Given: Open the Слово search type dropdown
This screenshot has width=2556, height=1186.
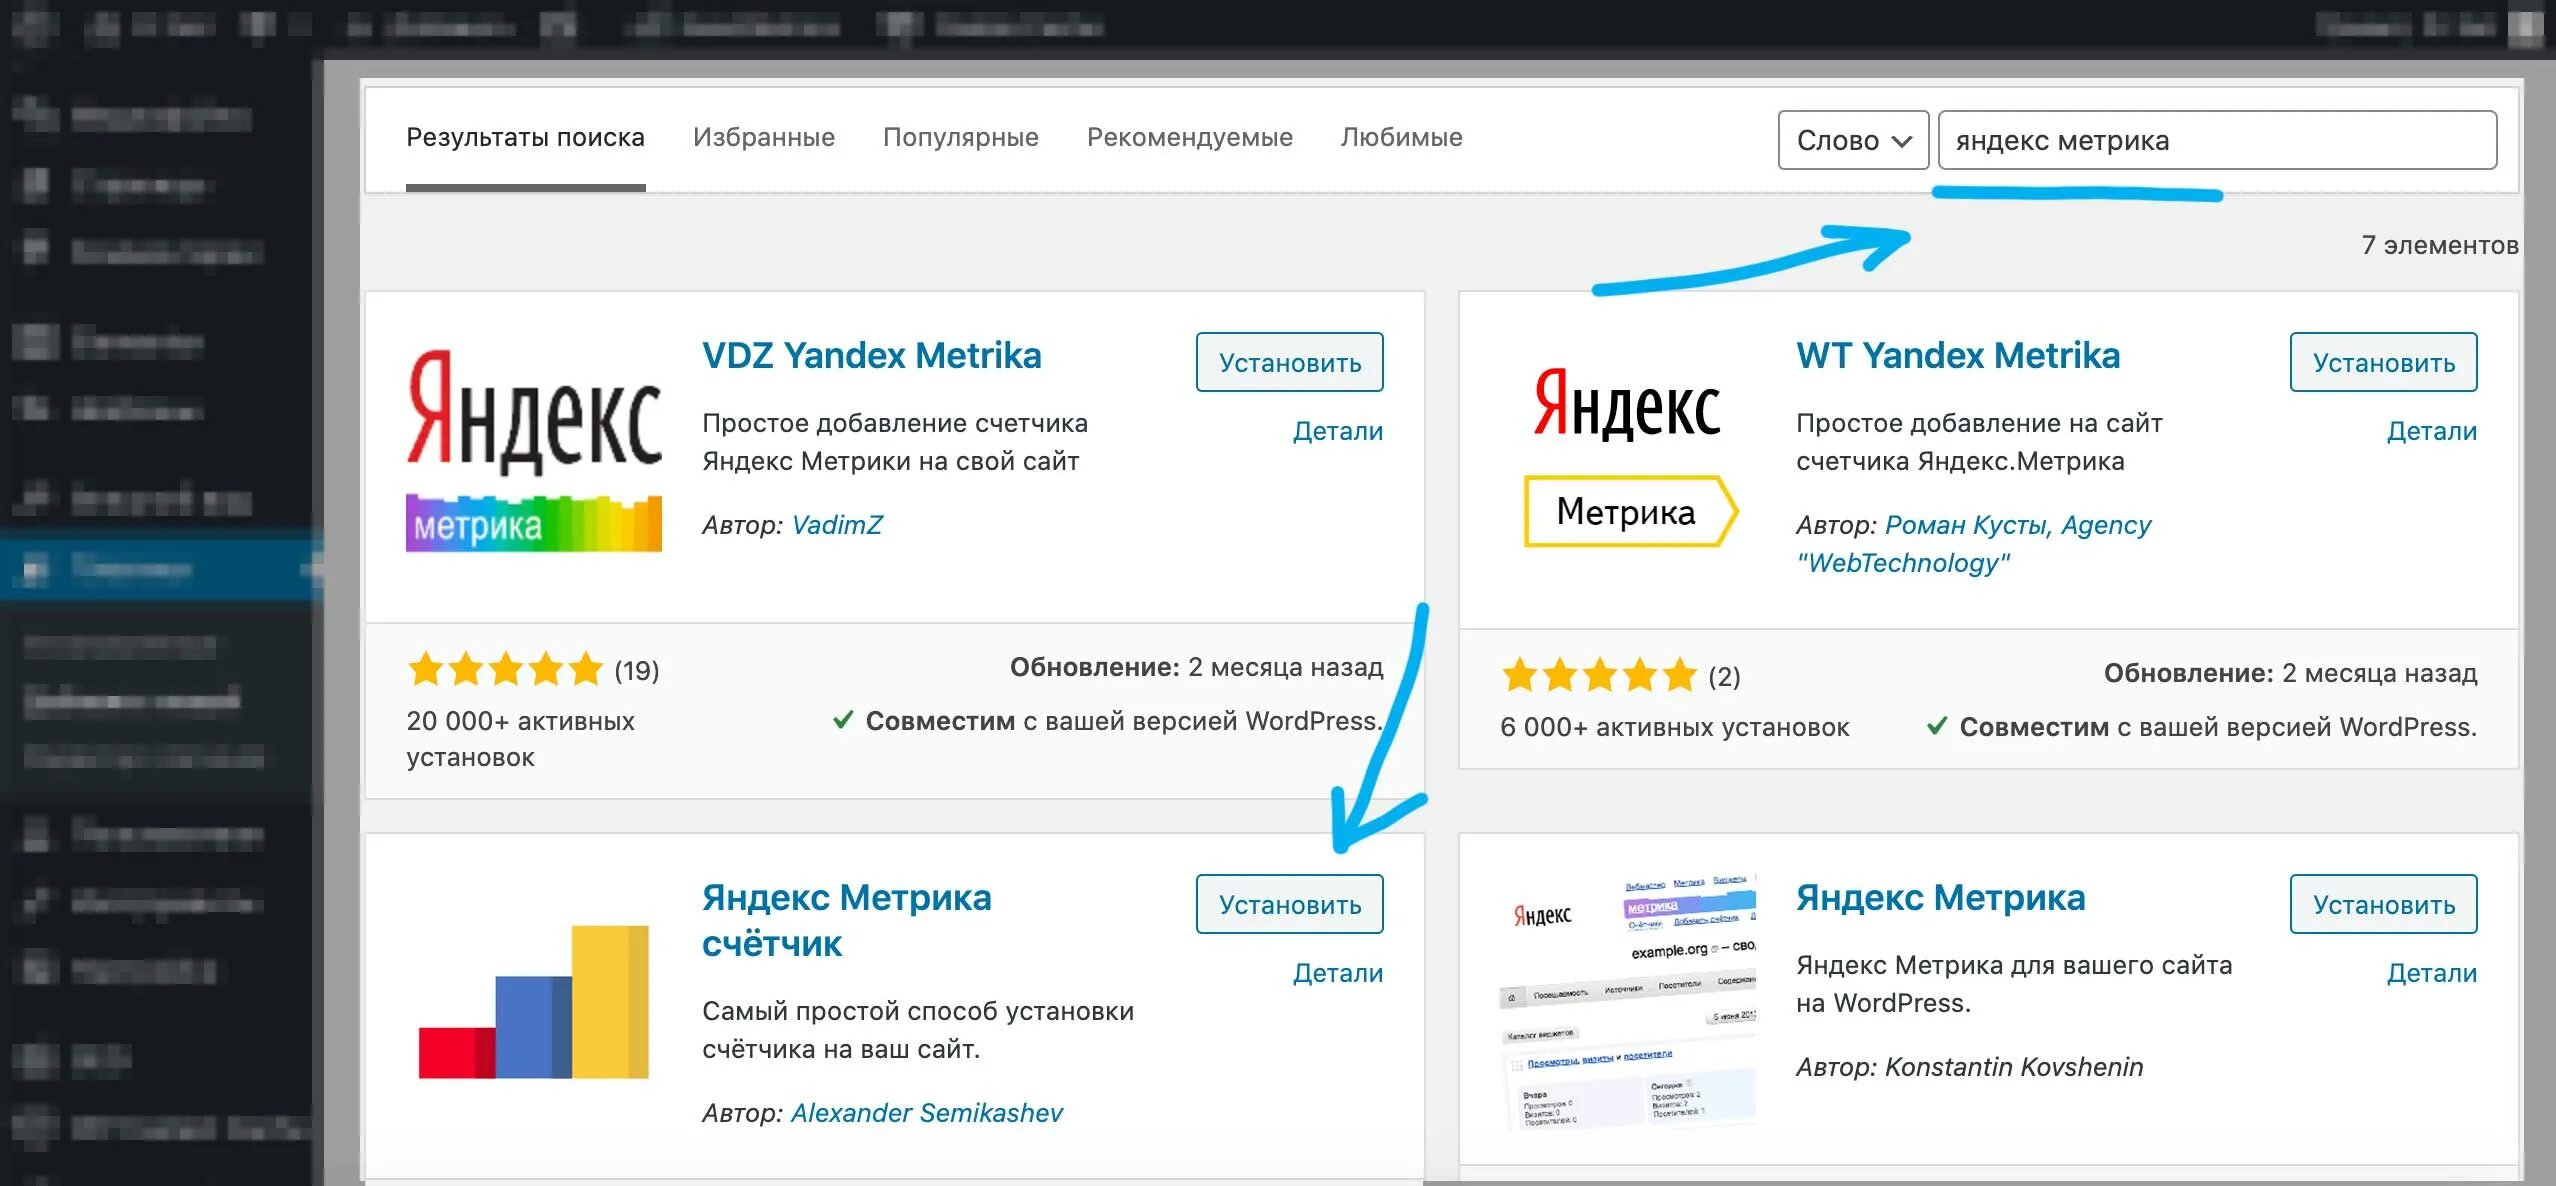Looking at the screenshot, I should [x=1853, y=140].
